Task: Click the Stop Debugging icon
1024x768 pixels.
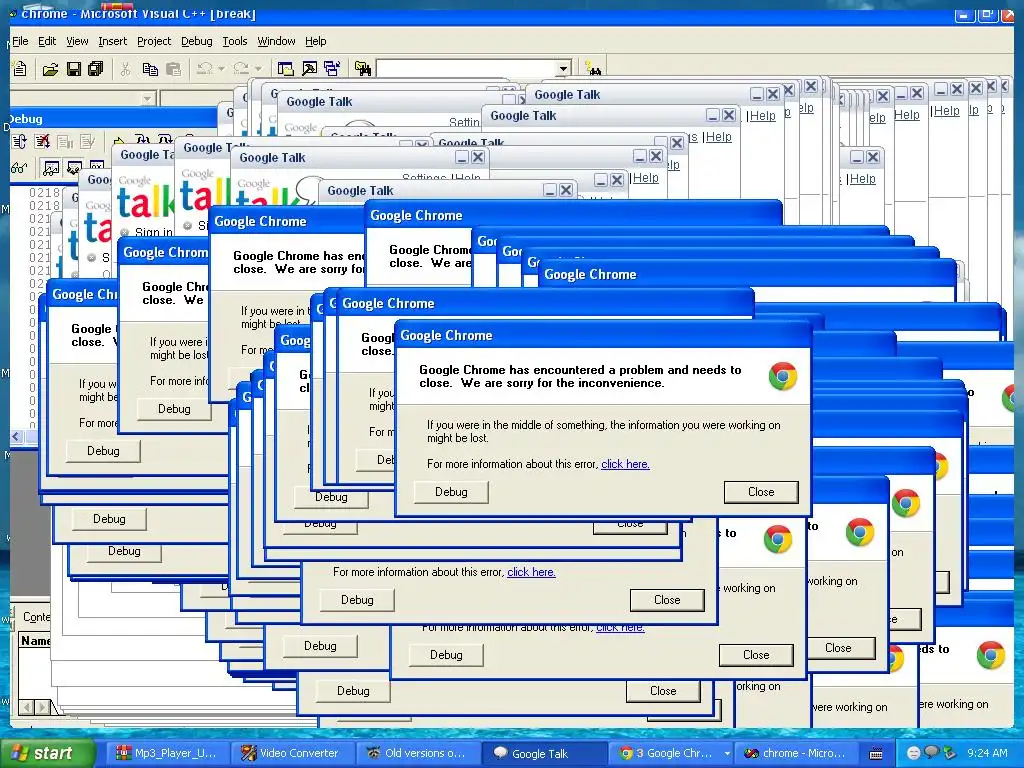Action: pyautogui.click(x=42, y=141)
